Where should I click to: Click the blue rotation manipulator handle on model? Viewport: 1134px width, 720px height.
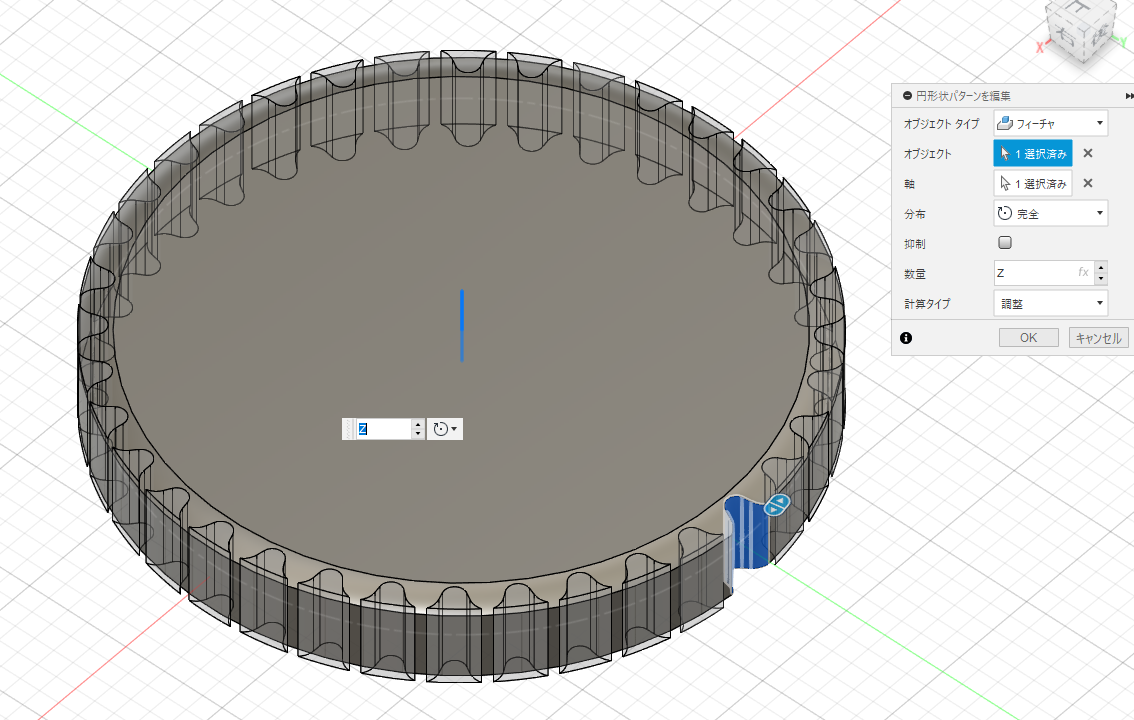(777, 506)
